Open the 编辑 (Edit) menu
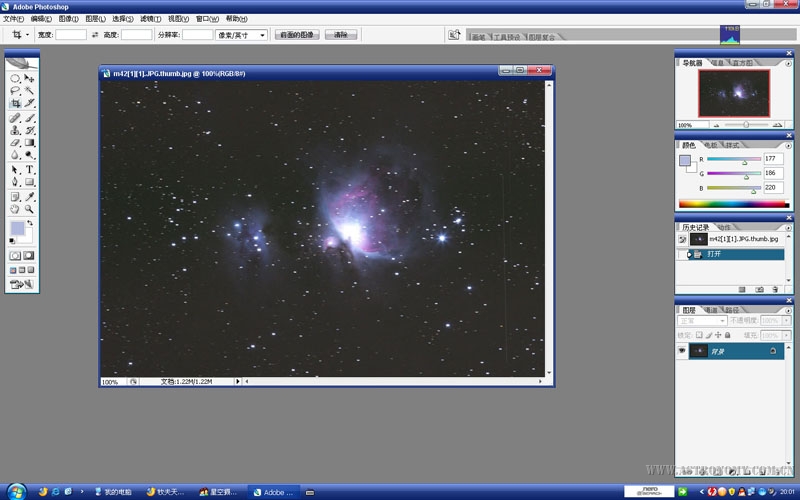 [41, 19]
